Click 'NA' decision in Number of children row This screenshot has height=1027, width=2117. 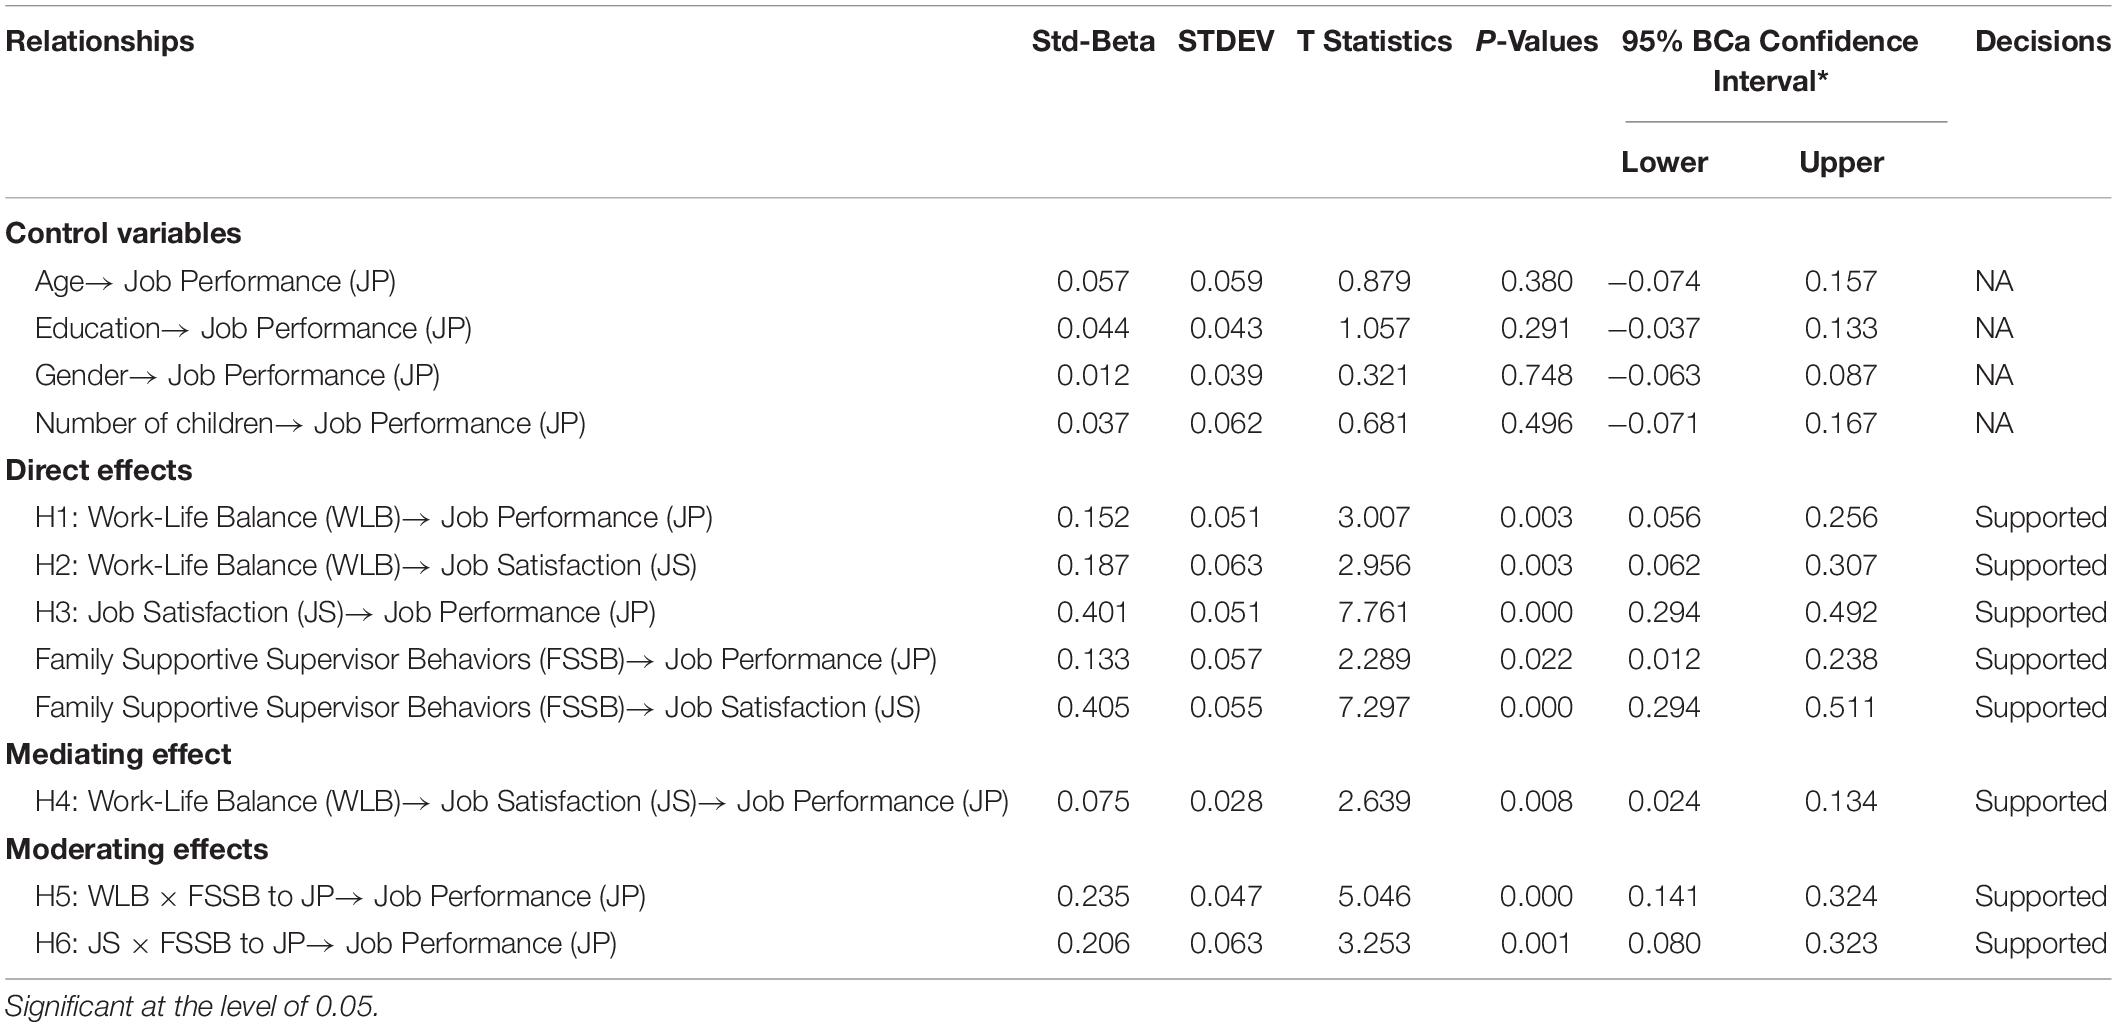(x=1994, y=424)
